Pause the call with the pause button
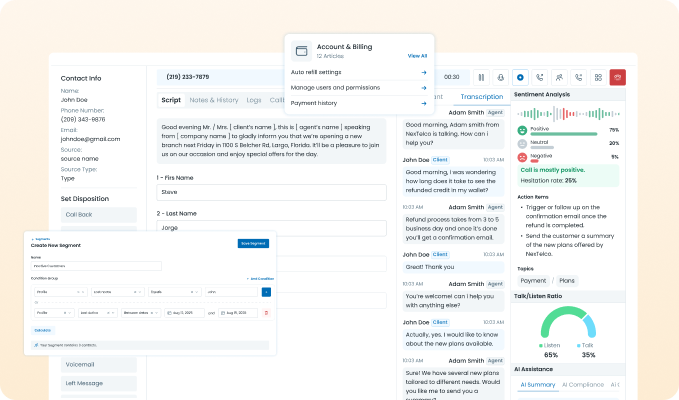The image size is (679, 400). point(481,77)
